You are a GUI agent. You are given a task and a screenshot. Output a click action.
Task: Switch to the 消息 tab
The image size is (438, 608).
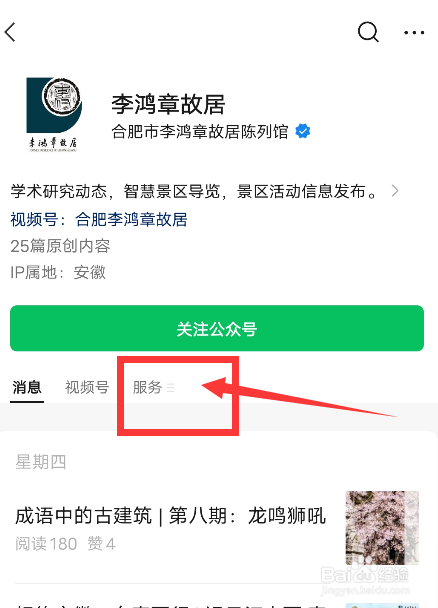[x=27, y=387]
